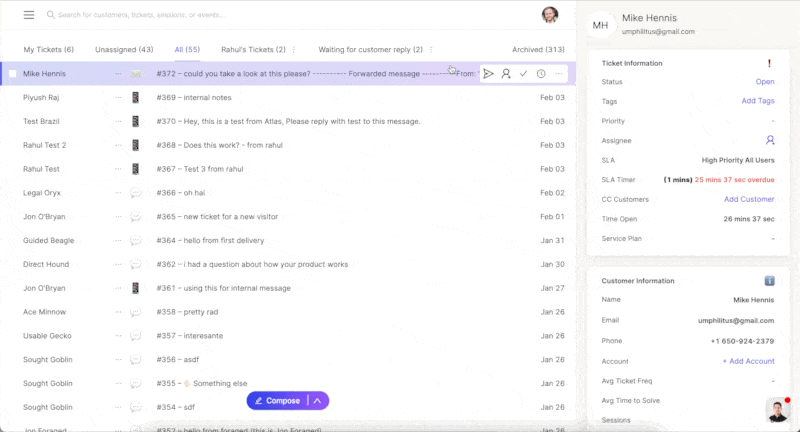Image resolution: width=800 pixels, height=432 pixels.
Task: Open Waiting for customer reply (2) tab
Action: tap(370, 49)
